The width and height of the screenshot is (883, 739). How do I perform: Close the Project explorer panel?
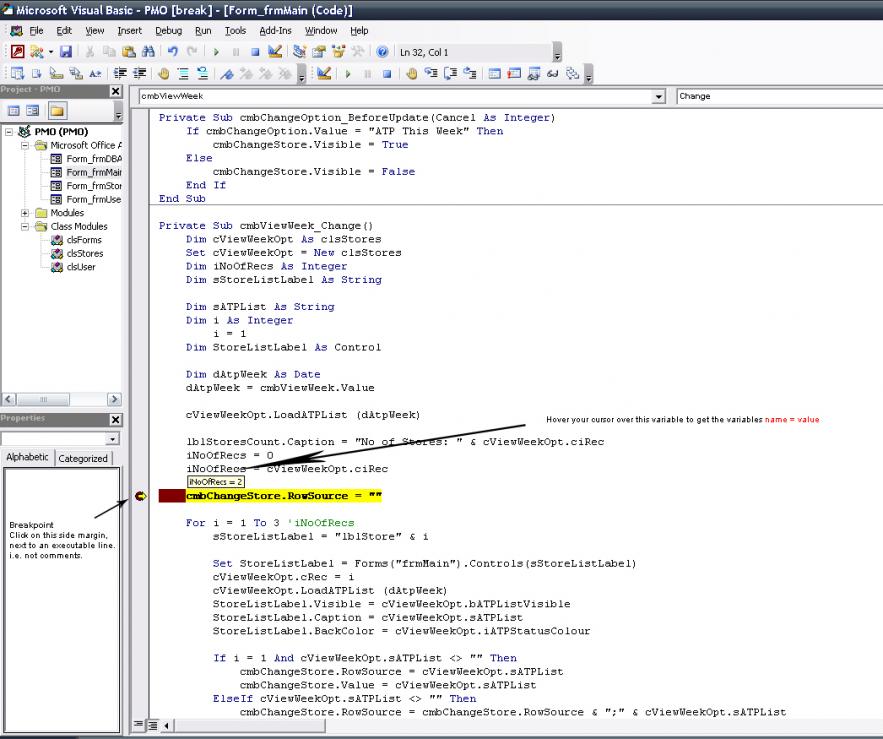click(115, 91)
